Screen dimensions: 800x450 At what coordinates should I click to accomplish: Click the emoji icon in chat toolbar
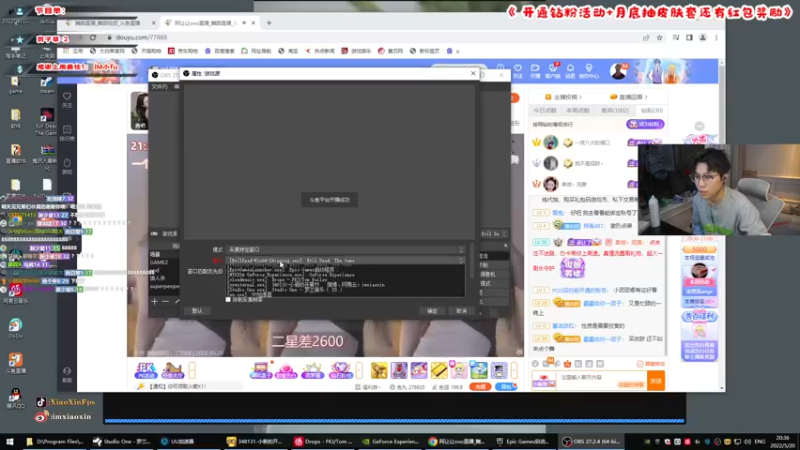[x=535, y=364]
